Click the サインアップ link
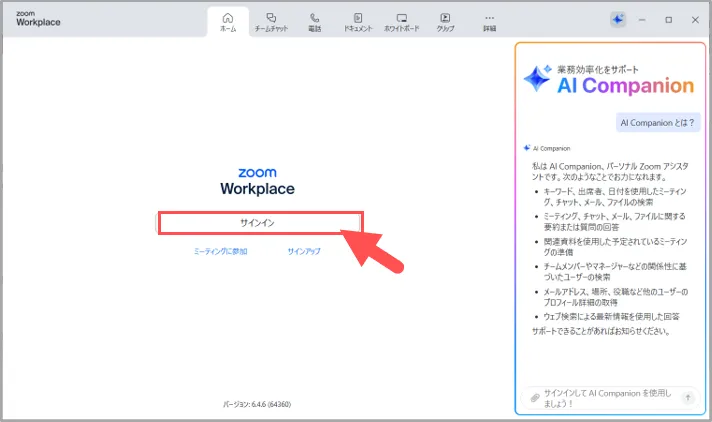This screenshot has height=422, width=712. point(304,251)
